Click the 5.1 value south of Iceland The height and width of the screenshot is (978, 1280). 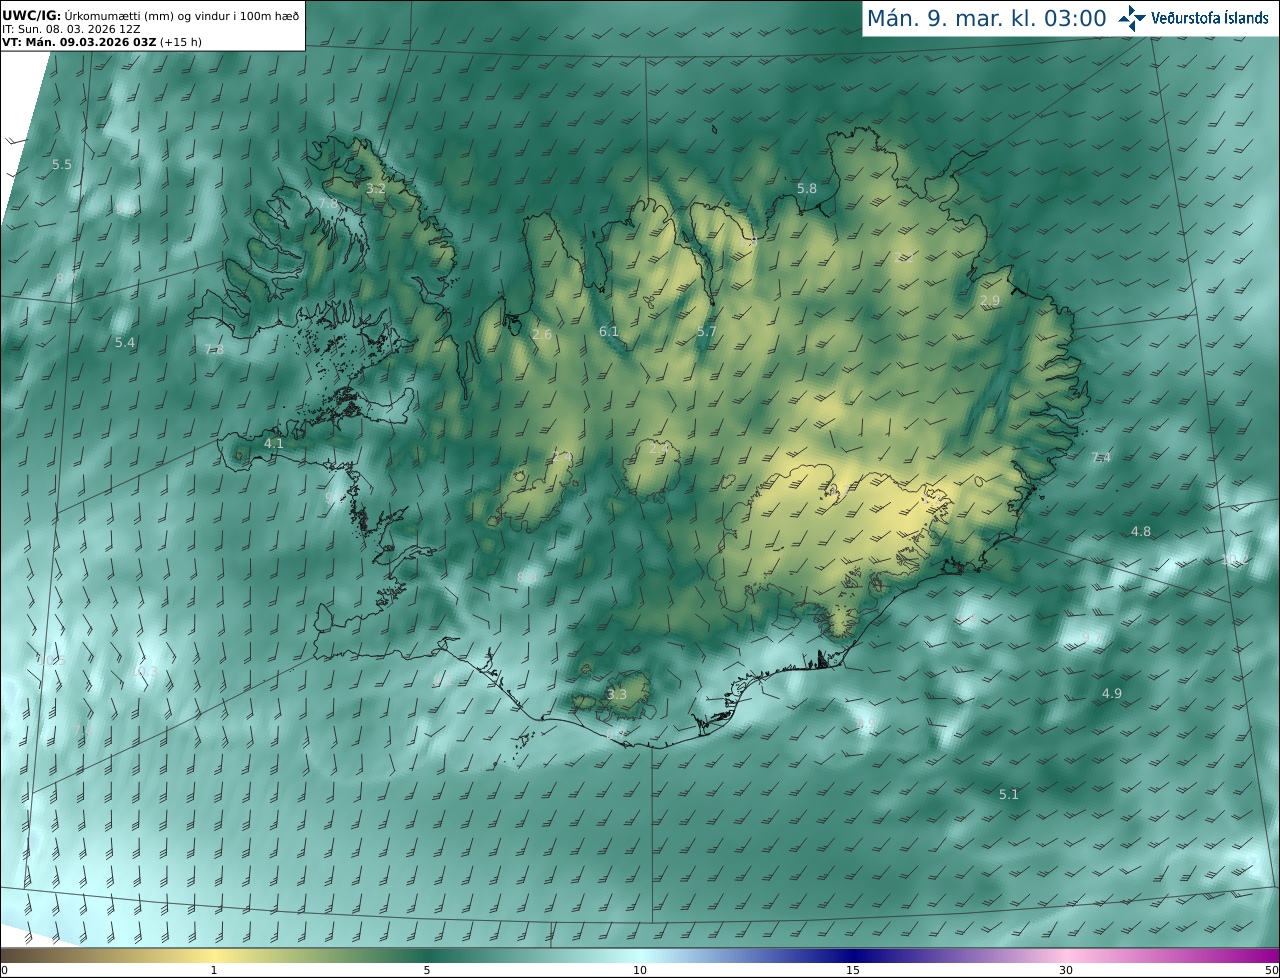pyautogui.click(x=1009, y=794)
